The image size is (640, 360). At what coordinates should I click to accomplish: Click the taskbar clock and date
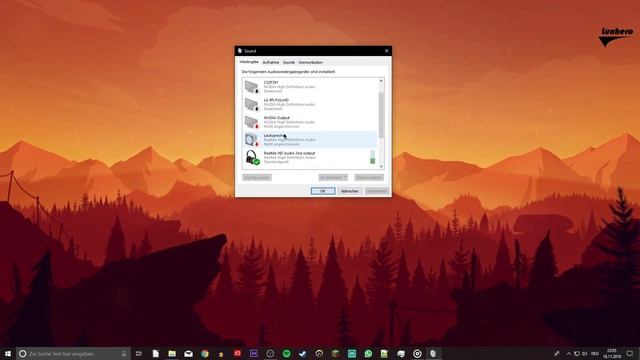[611, 353]
